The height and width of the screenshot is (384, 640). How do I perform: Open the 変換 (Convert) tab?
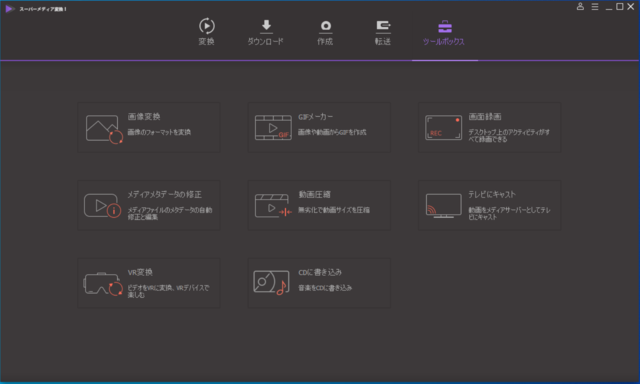click(207, 32)
